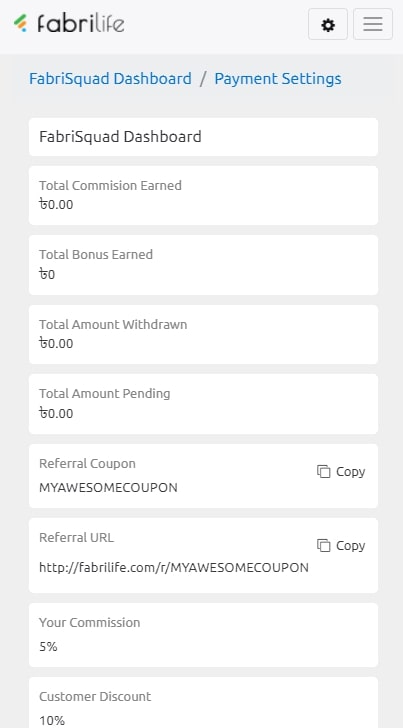
Task: Click the FabriSquad Dashboard heading card
Action: [203, 137]
